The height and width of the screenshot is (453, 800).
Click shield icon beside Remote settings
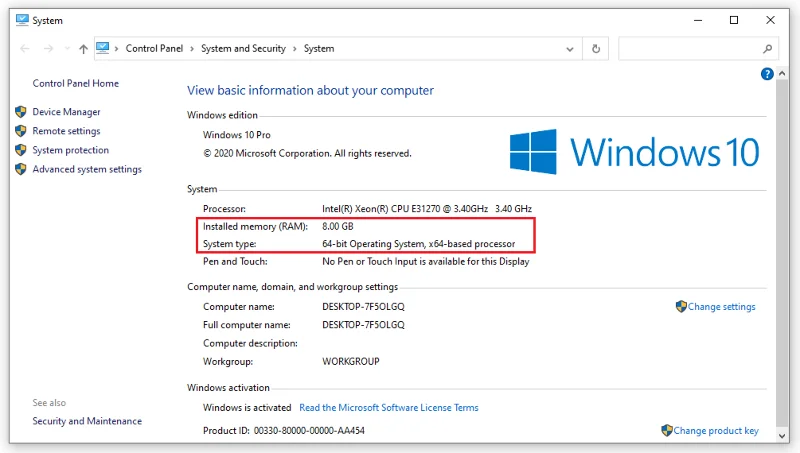click(x=20, y=131)
